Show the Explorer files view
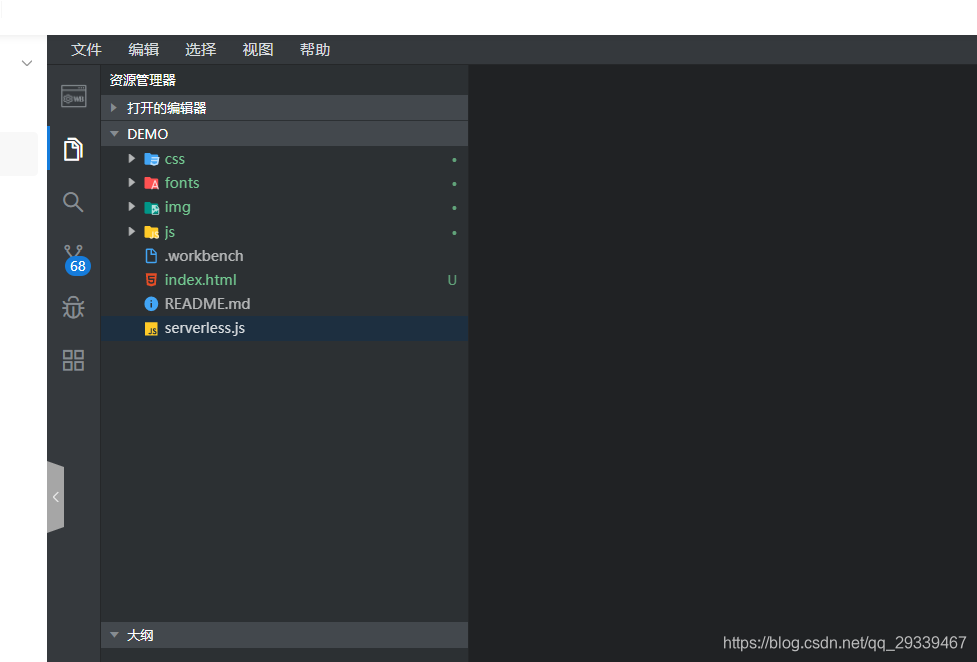Screen dimensions: 977x662 coord(74,150)
